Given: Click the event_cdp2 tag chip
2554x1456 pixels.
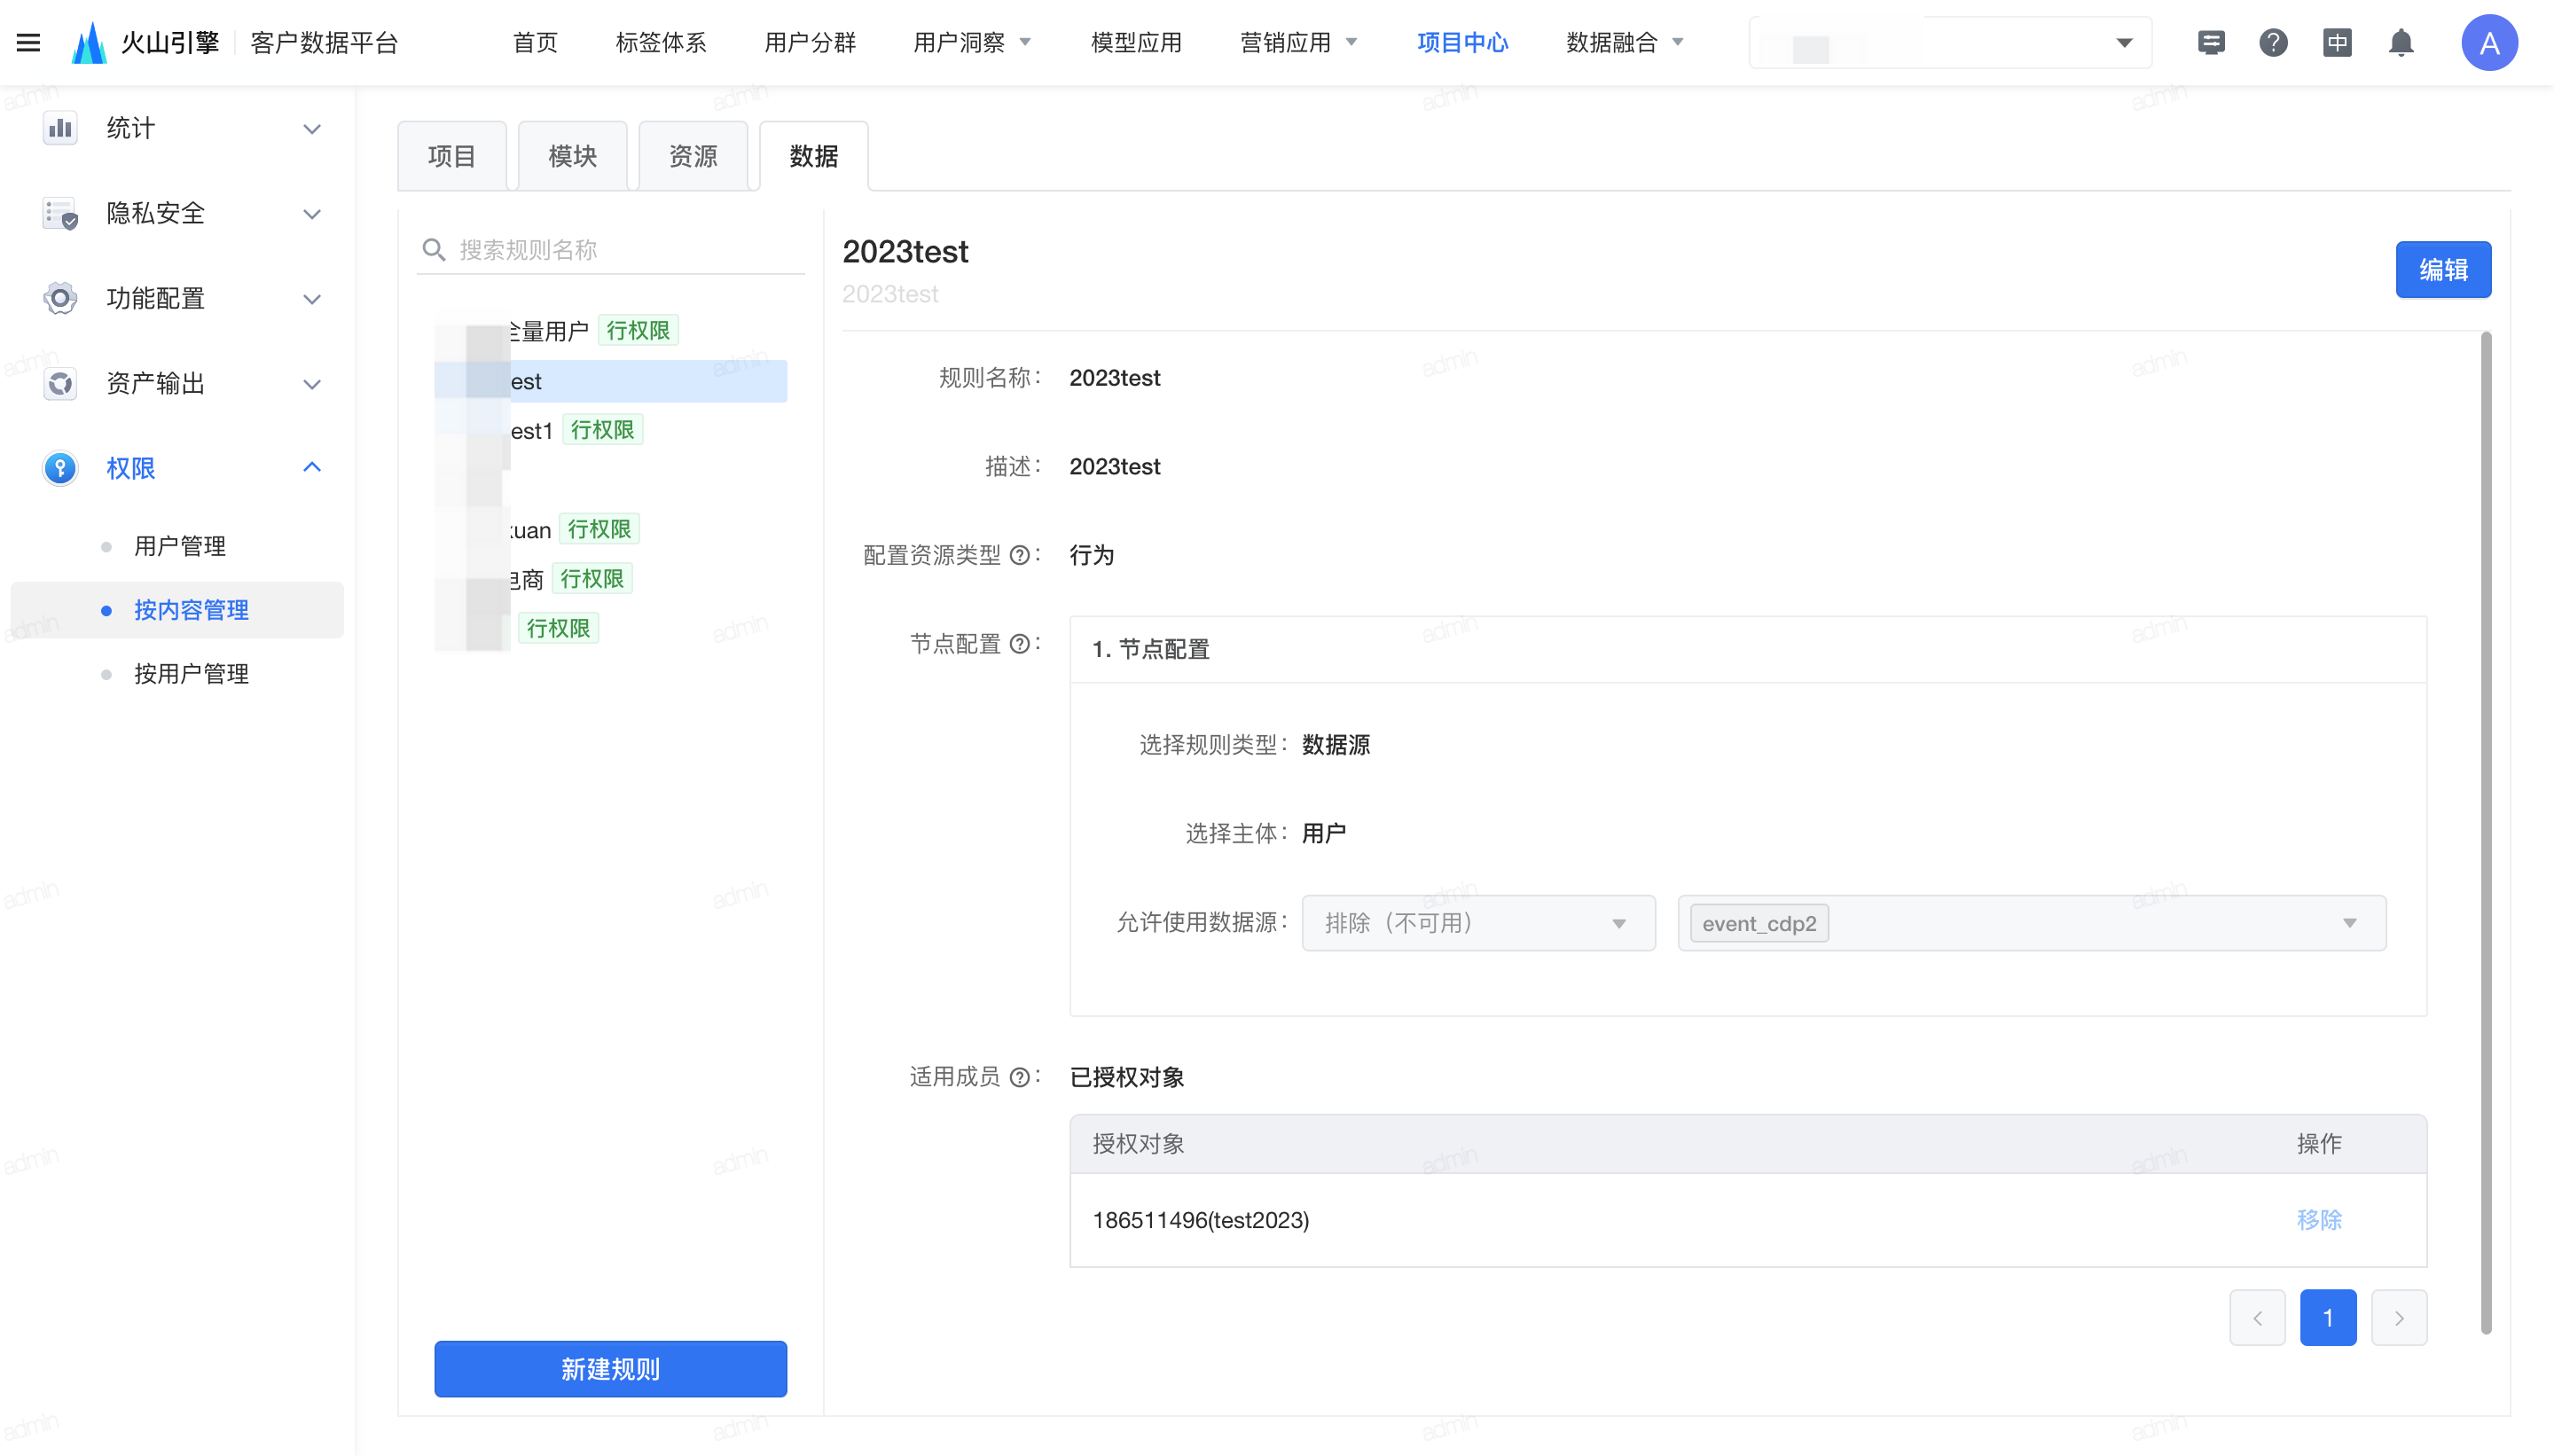Looking at the screenshot, I should [1758, 923].
